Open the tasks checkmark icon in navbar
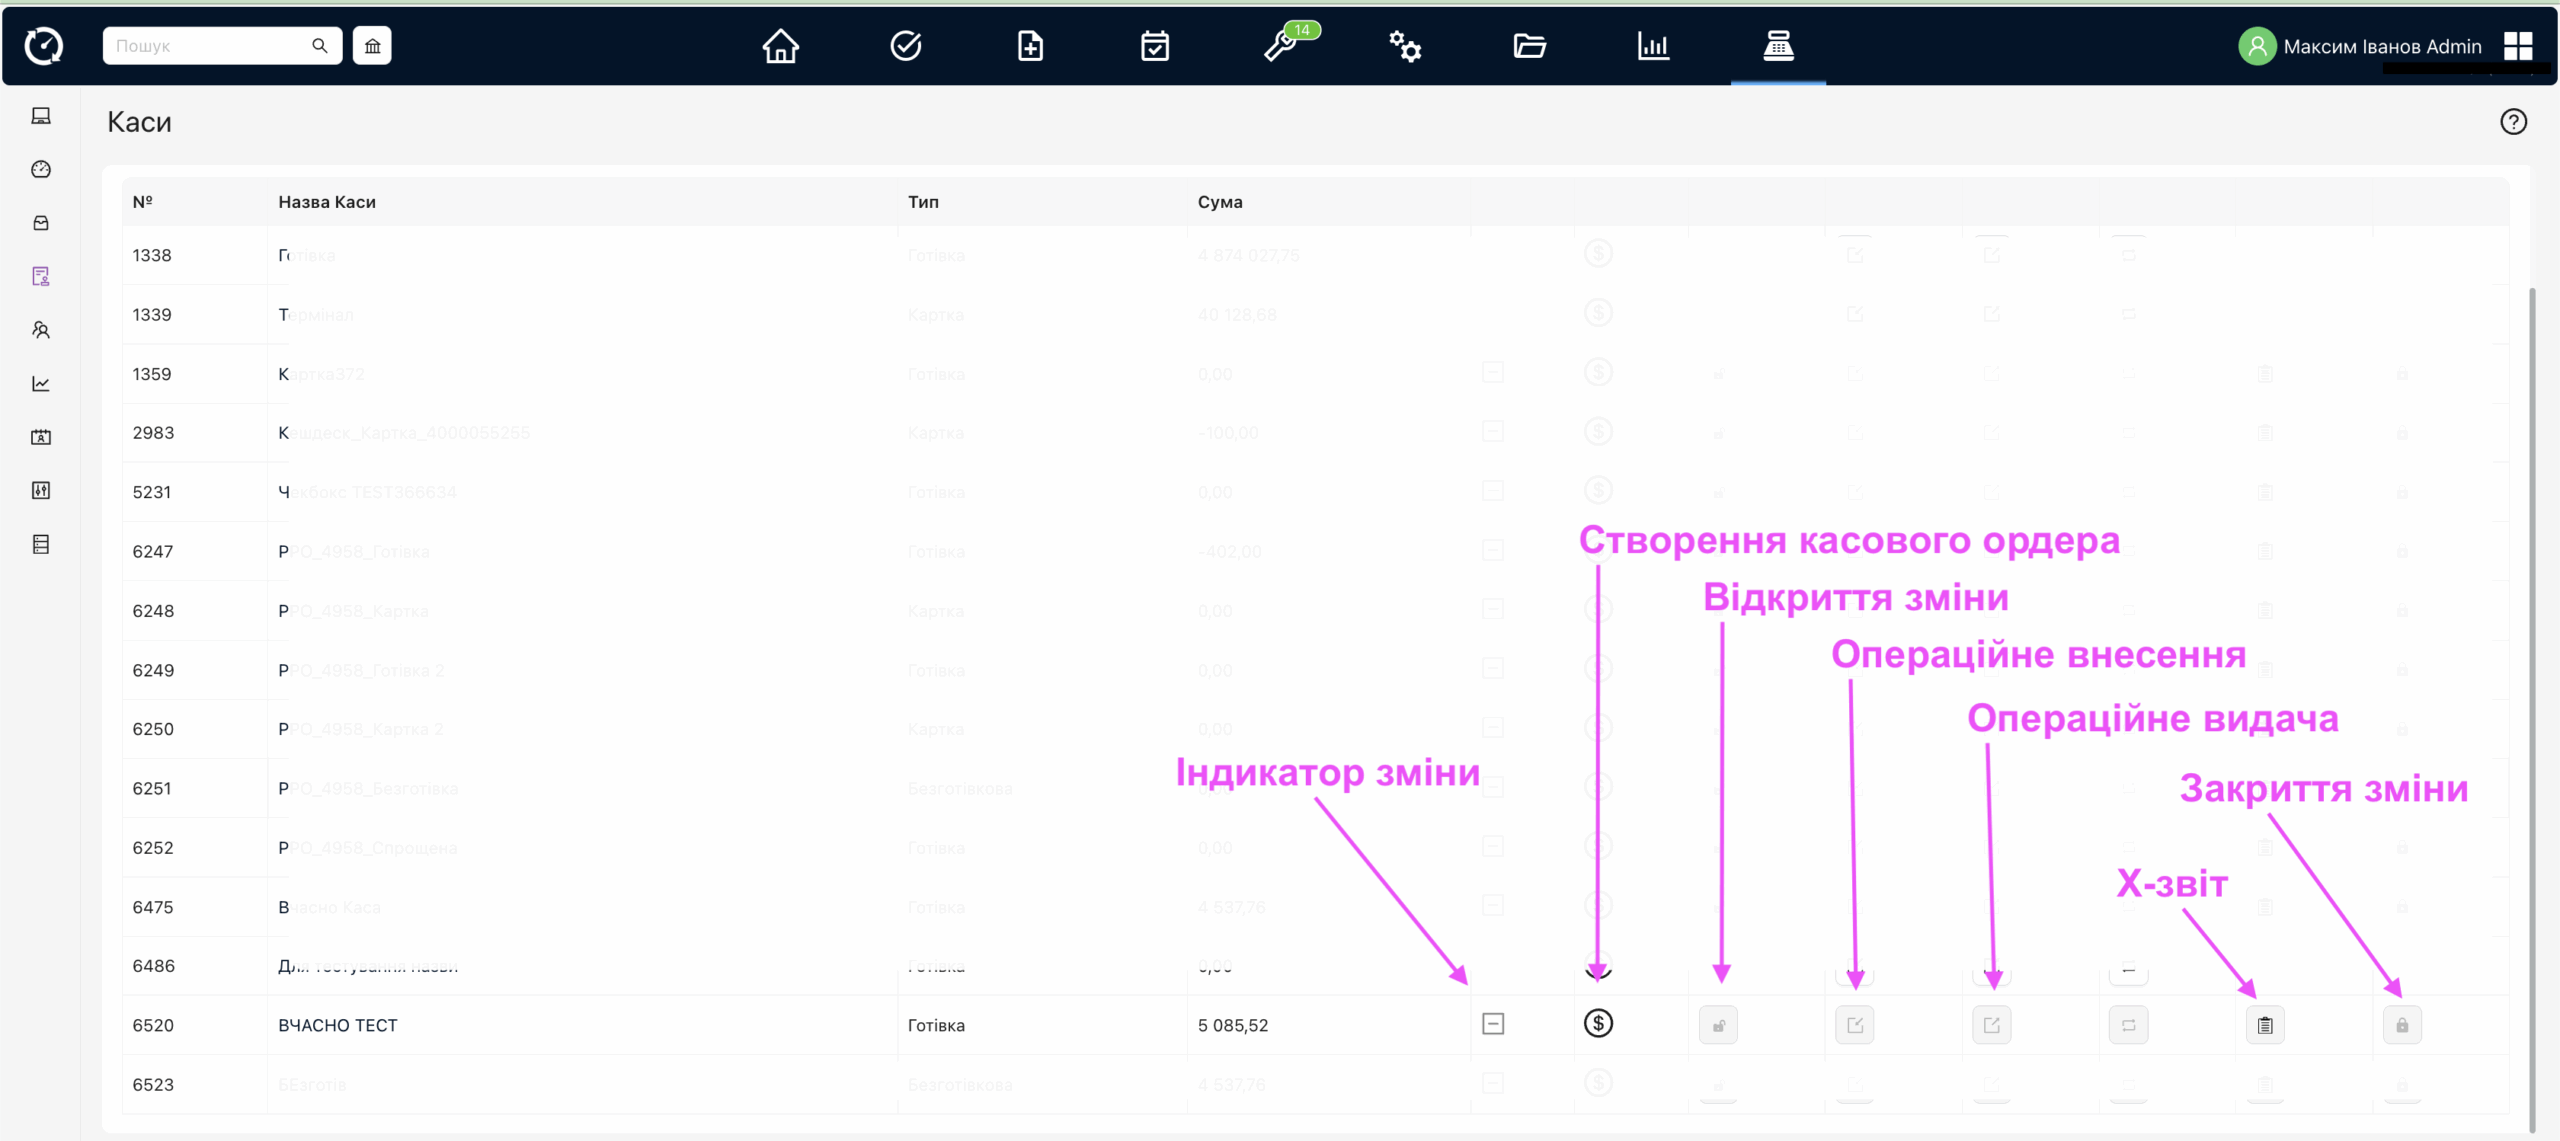 905,46
